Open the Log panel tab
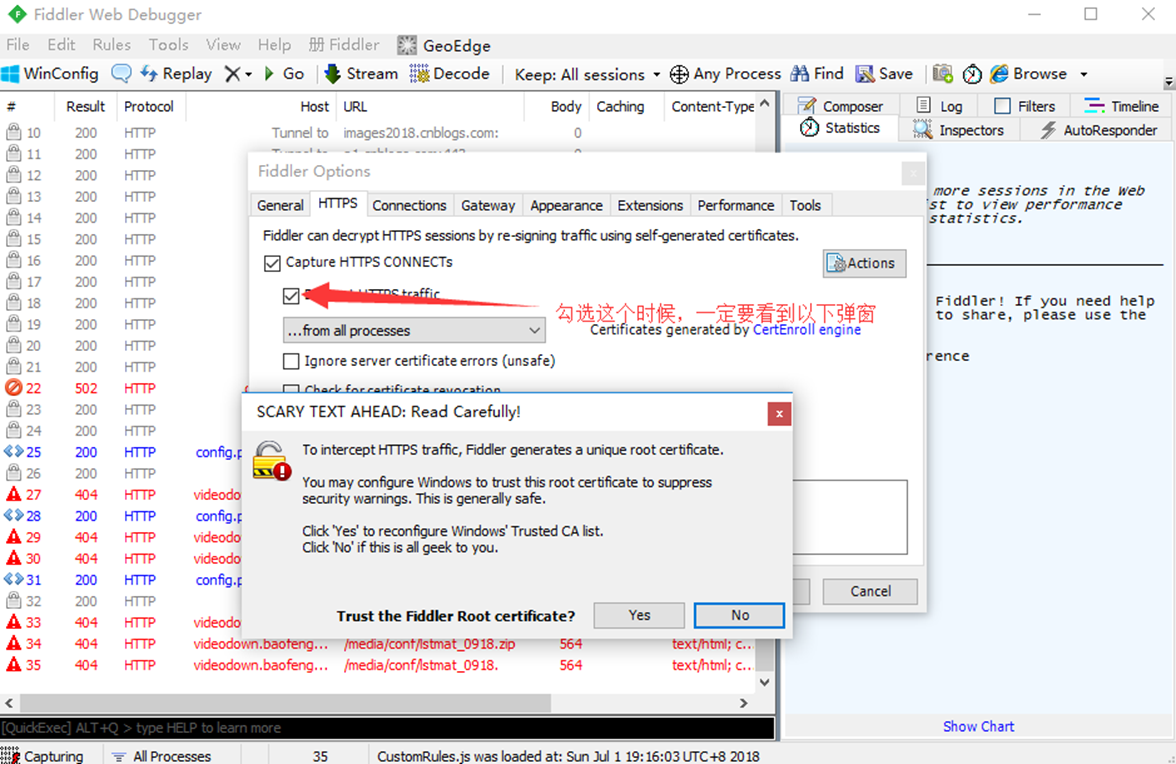Image resolution: width=1176 pixels, height=764 pixels. 939,106
